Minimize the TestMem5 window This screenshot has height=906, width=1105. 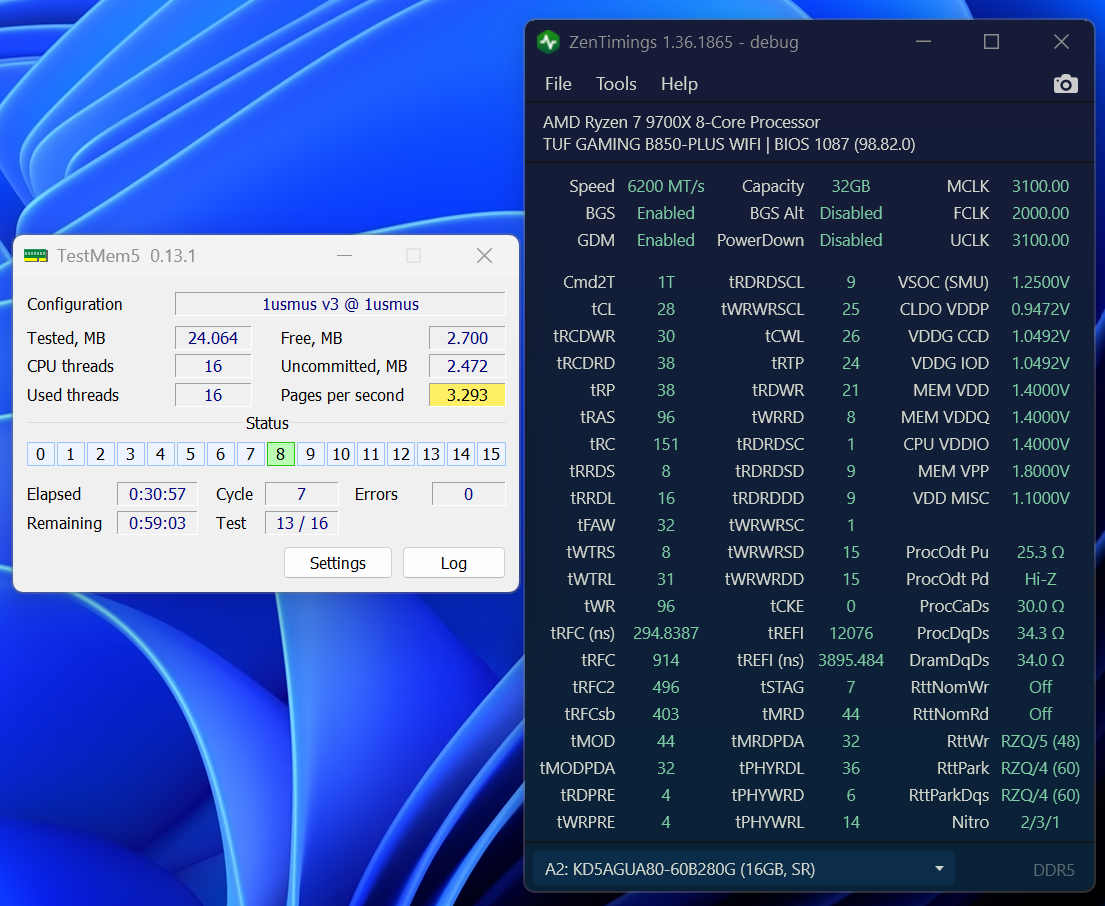(345, 256)
